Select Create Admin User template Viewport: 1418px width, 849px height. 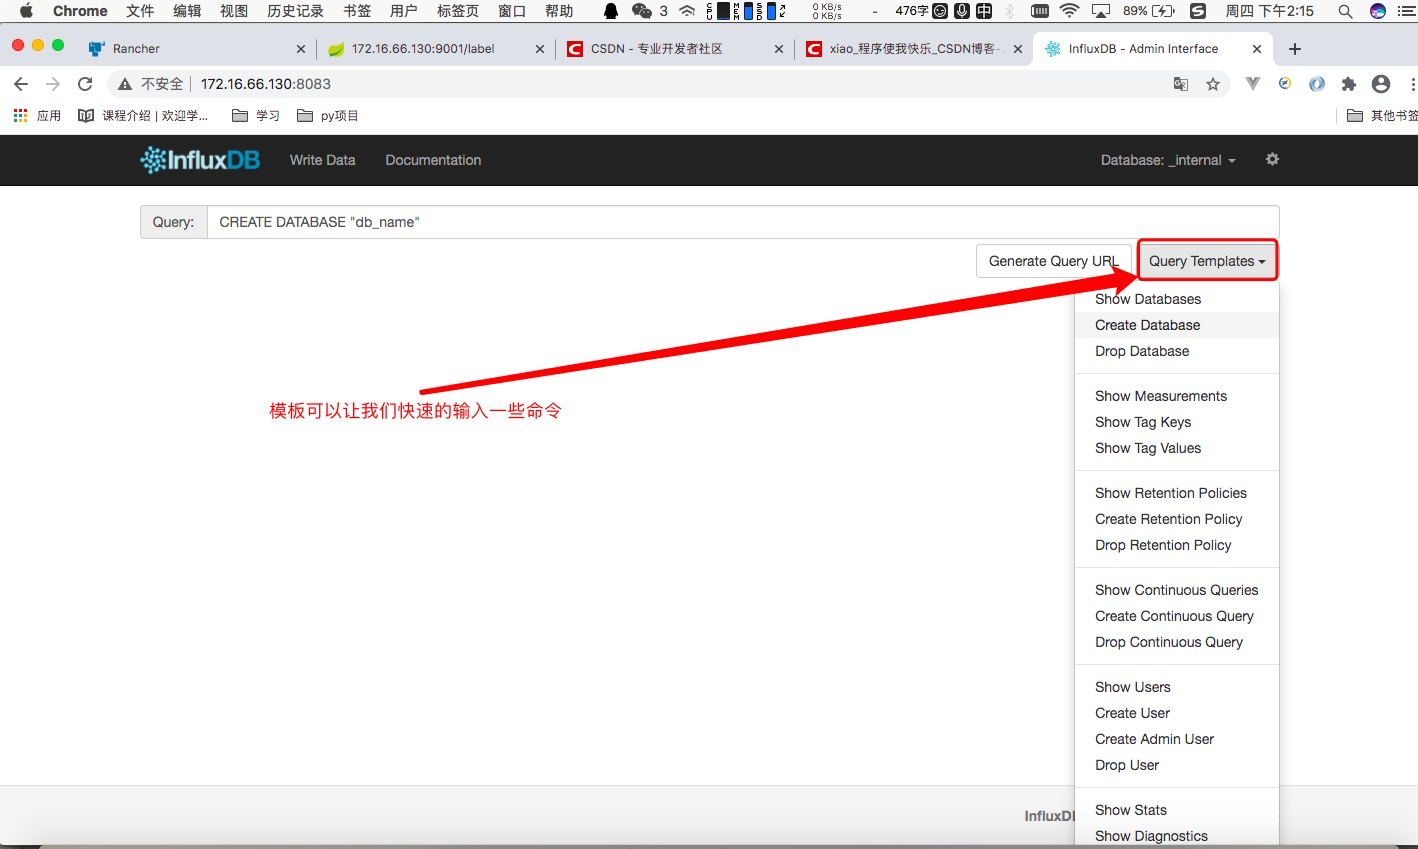[1177, 739]
